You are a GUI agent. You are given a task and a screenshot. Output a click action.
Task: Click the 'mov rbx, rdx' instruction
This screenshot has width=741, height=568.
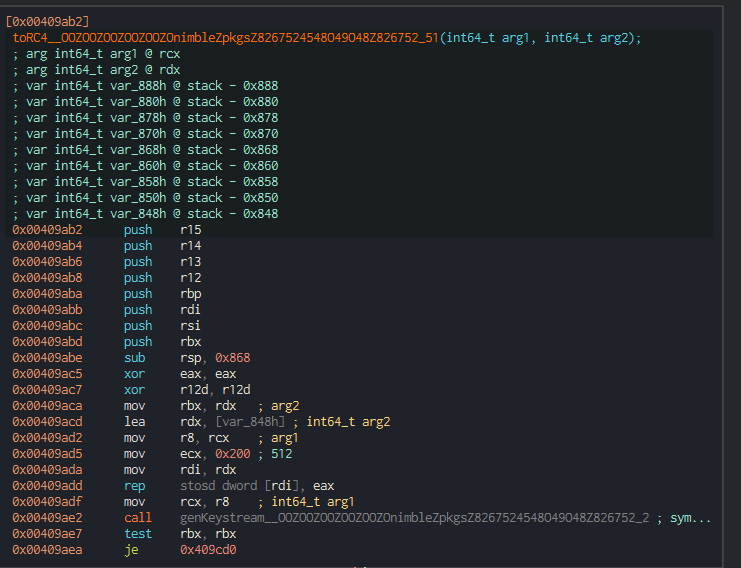coord(180,406)
